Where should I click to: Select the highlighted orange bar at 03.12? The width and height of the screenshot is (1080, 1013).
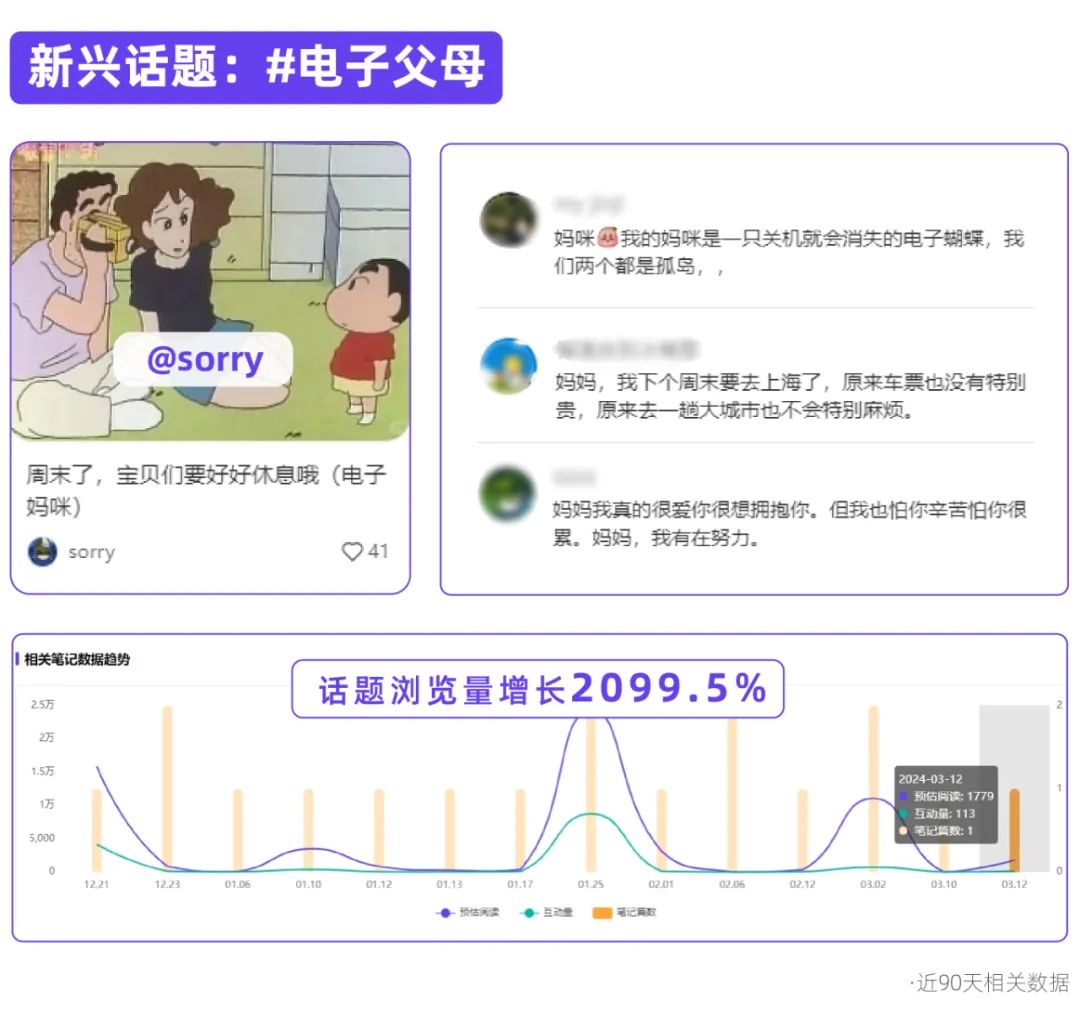click(x=1015, y=830)
